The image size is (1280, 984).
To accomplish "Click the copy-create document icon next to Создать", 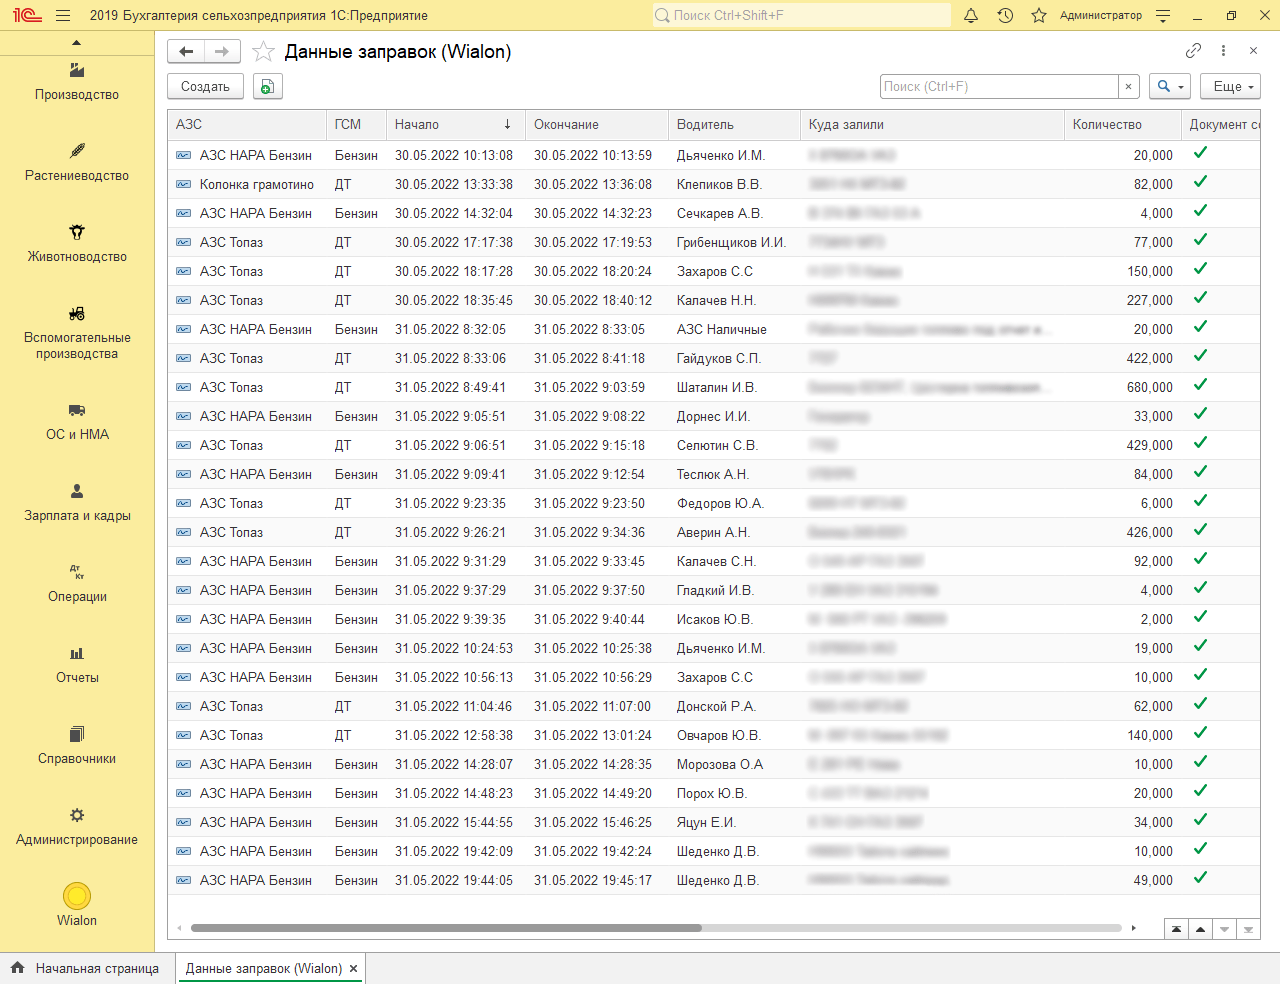I will click(267, 87).
